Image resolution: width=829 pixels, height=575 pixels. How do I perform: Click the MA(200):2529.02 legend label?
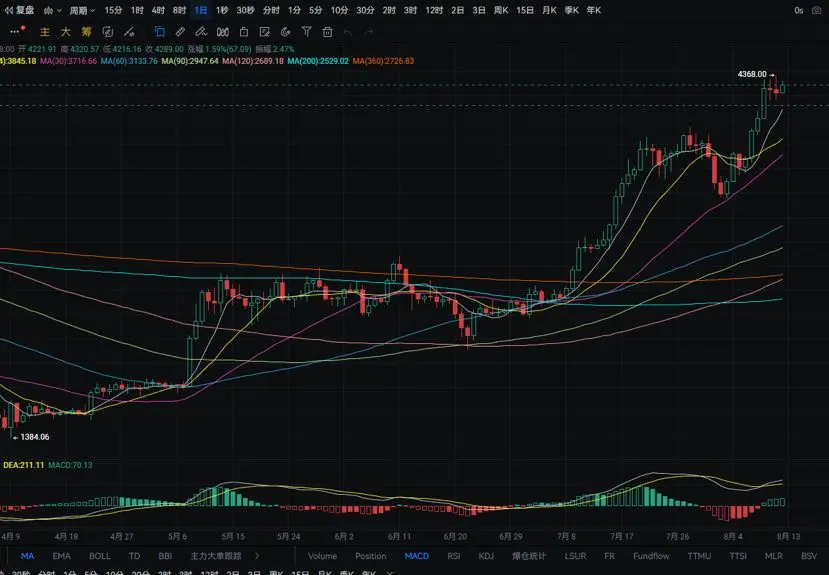point(318,61)
